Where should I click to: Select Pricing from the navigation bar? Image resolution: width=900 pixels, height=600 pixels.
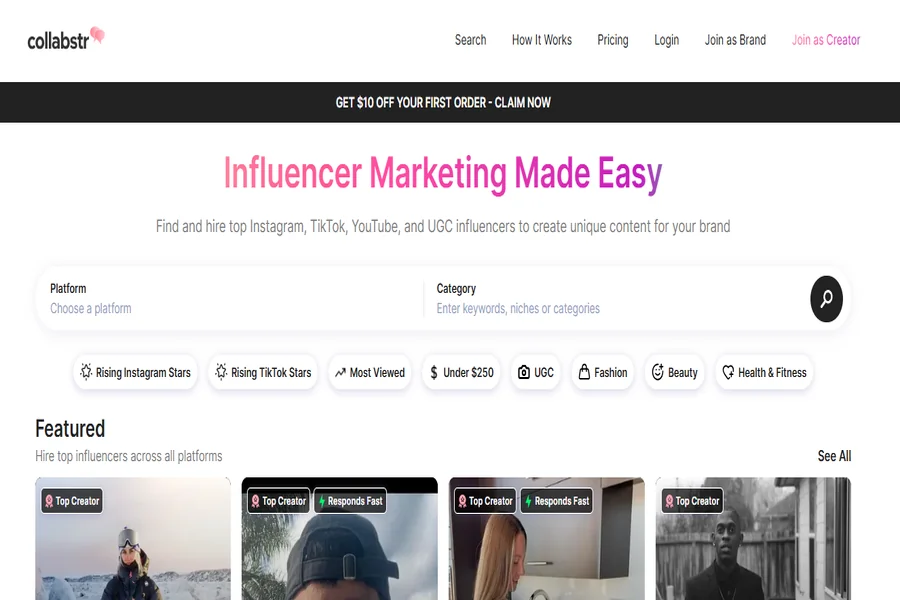[613, 40]
